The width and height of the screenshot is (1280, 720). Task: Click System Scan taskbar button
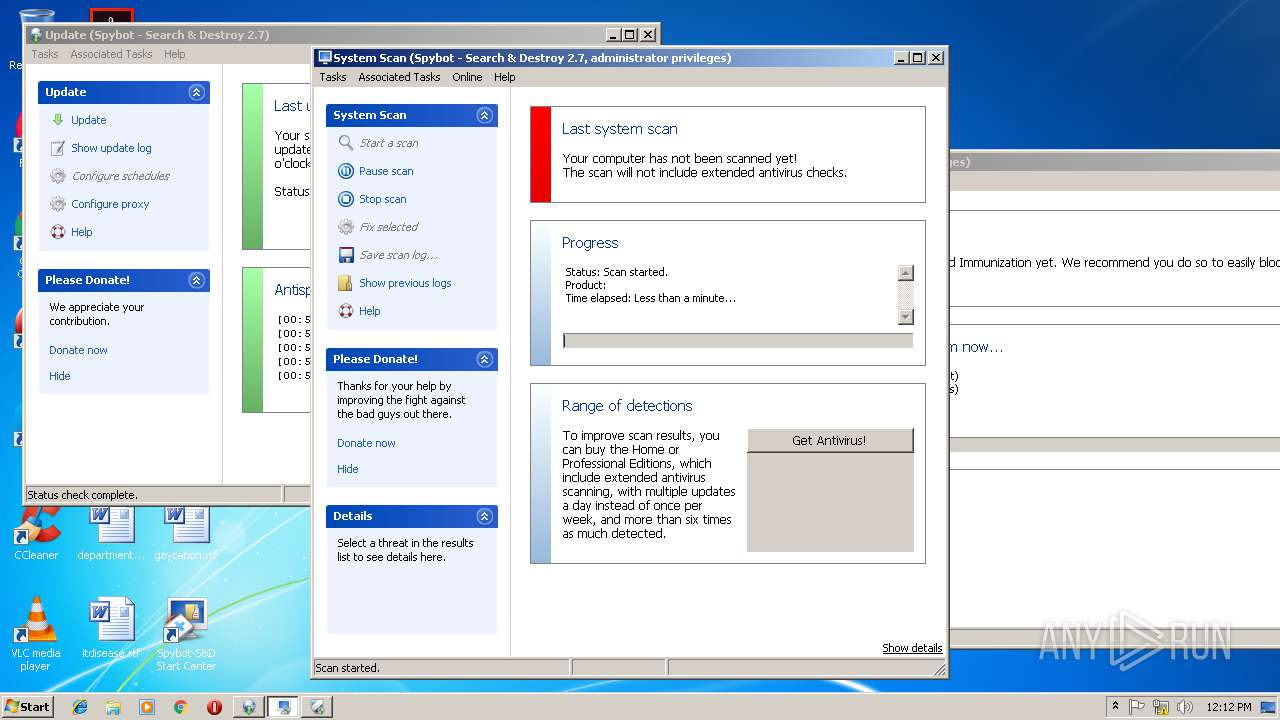[x=284, y=707]
